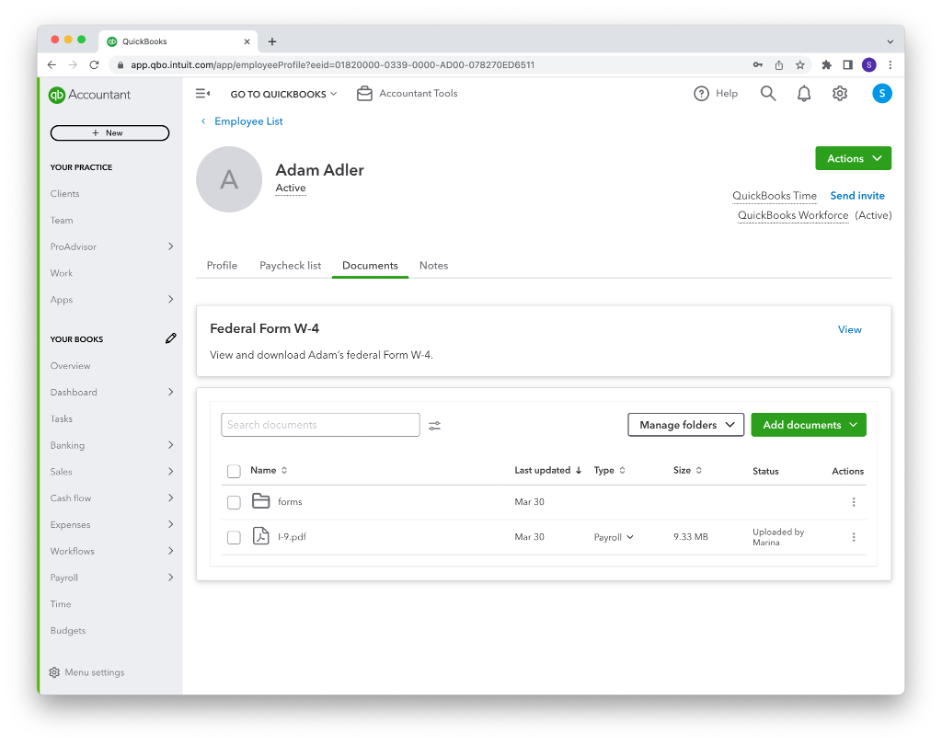Viewport: 942px width, 744px height.
Task: Open the search magnifier icon
Action: tap(768, 93)
